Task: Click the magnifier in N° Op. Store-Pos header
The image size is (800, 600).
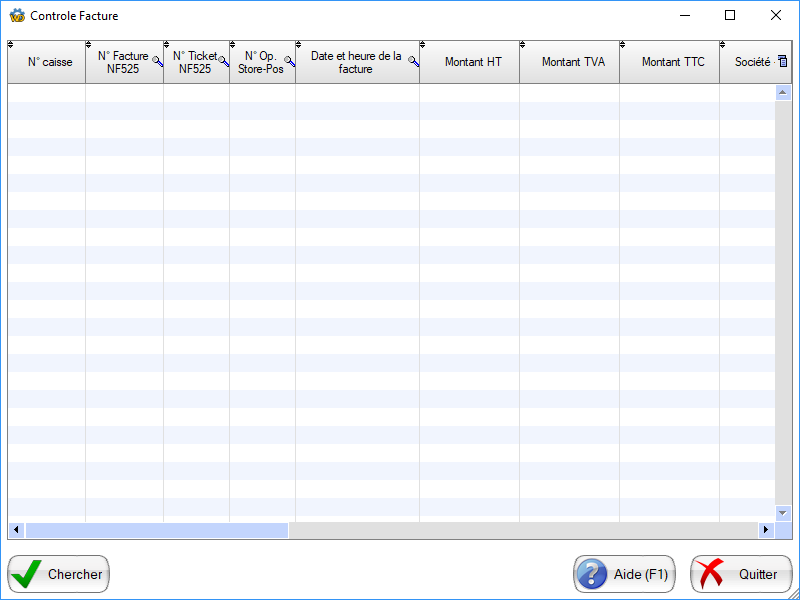Action: tap(290, 62)
